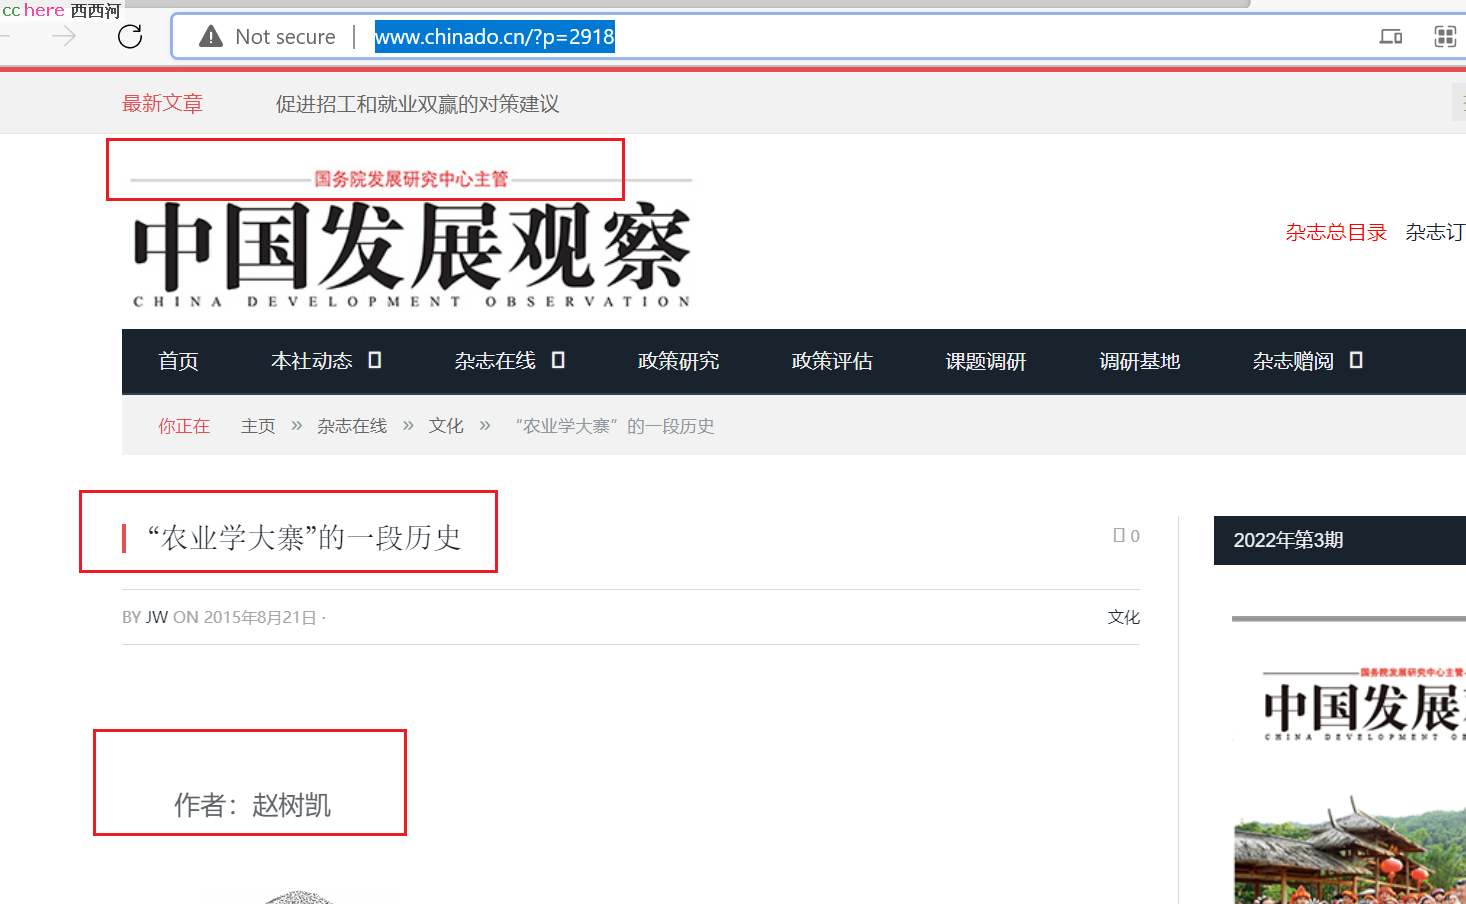This screenshot has height=904, width=1466.
Task: Open the headline 促进招工和就业双赢的对策建议
Action: [x=417, y=104]
